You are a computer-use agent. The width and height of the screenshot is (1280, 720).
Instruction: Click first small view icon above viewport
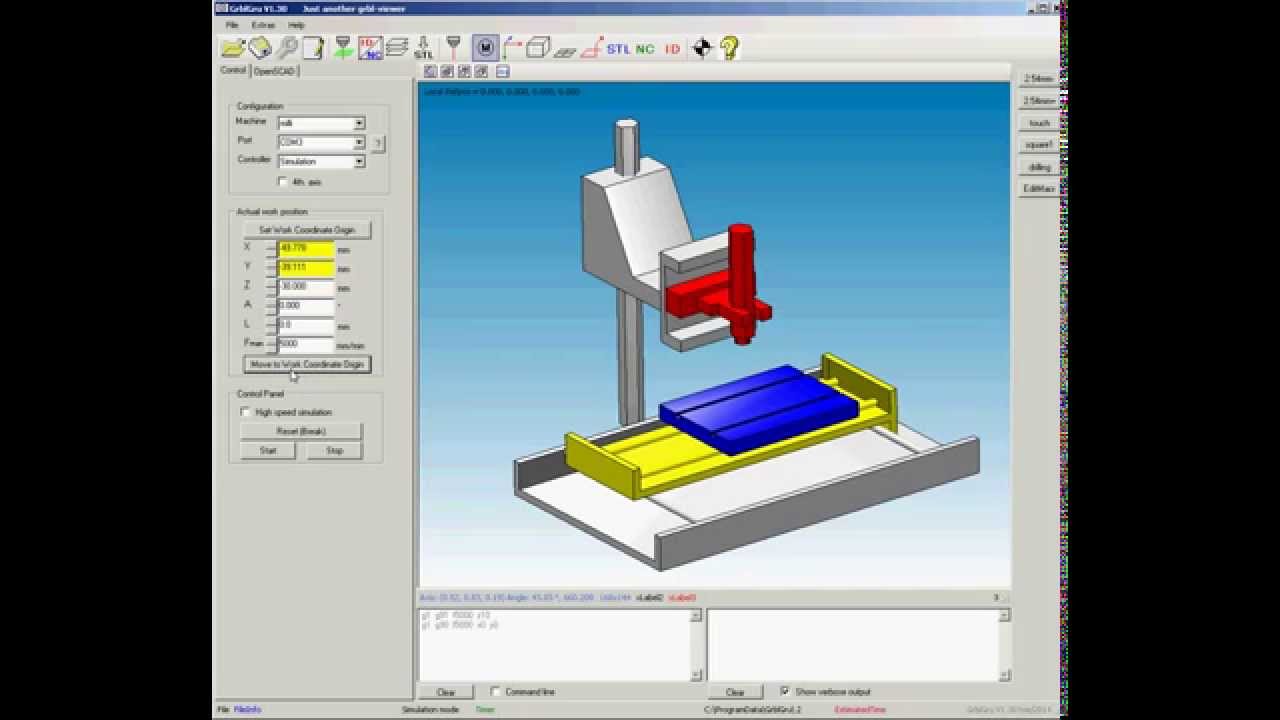coord(430,71)
